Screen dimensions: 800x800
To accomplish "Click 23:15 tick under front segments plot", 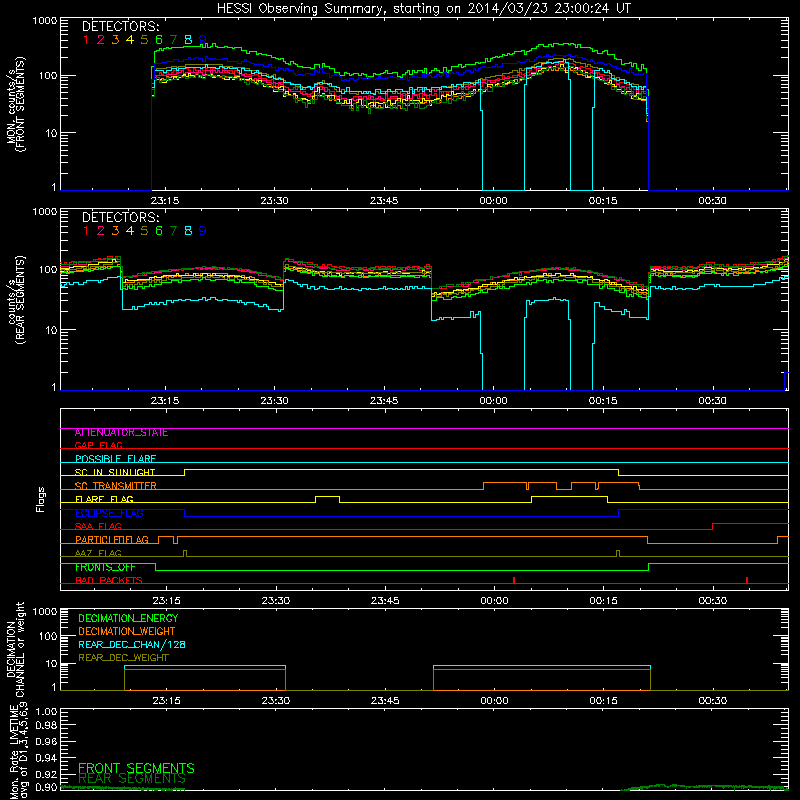I will (x=165, y=201).
